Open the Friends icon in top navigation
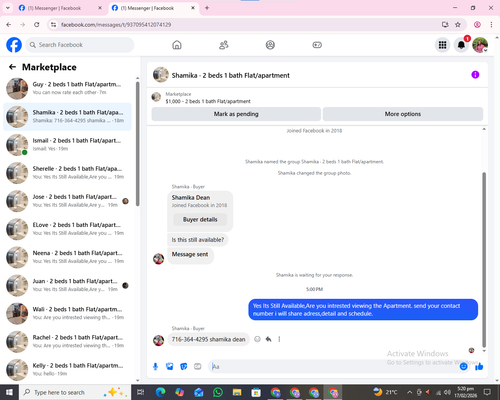This screenshot has height=400, width=500. pyautogui.click(x=223, y=45)
